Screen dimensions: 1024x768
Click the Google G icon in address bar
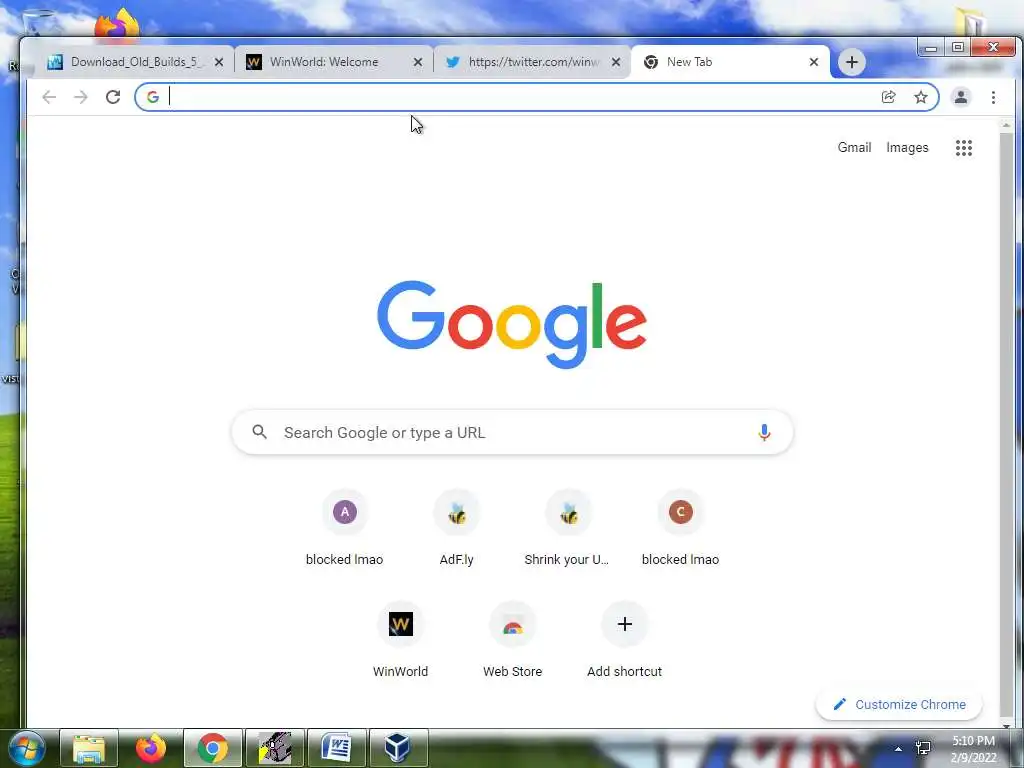[x=153, y=97]
